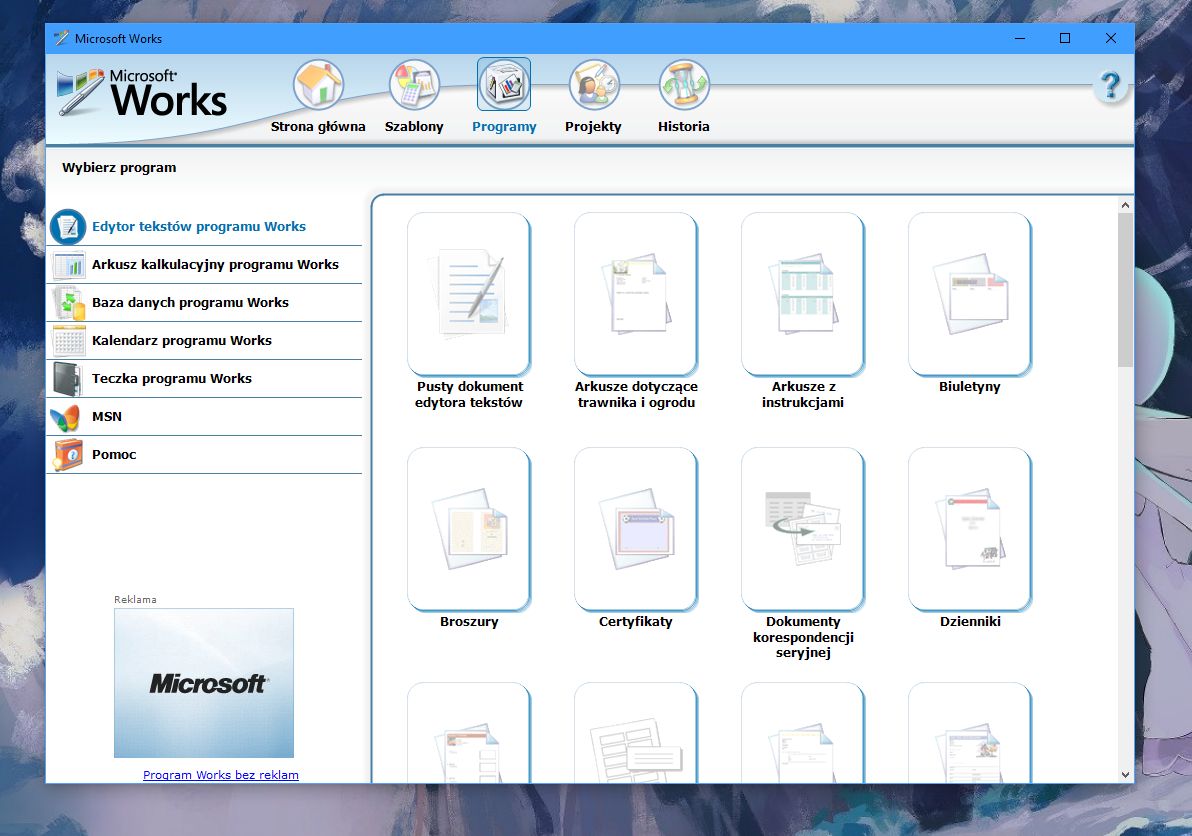Click the Szablony templates icon
This screenshot has height=836, width=1192.
click(414, 85)
